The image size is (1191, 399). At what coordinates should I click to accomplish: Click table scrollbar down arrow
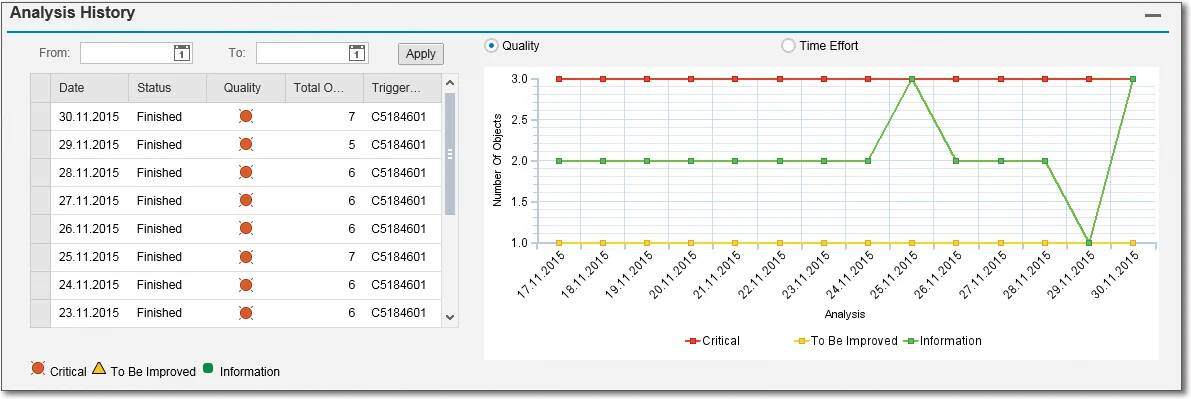coord(450,317)
